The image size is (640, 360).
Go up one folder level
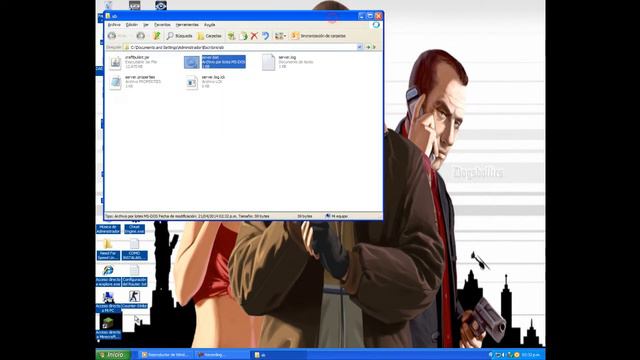coord(156,36)
